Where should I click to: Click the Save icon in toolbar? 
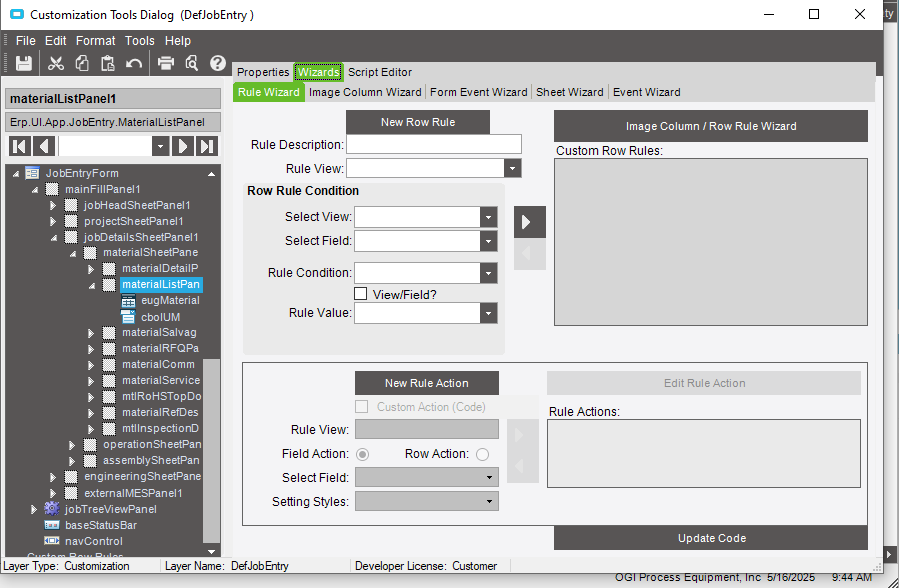point(24,63)
